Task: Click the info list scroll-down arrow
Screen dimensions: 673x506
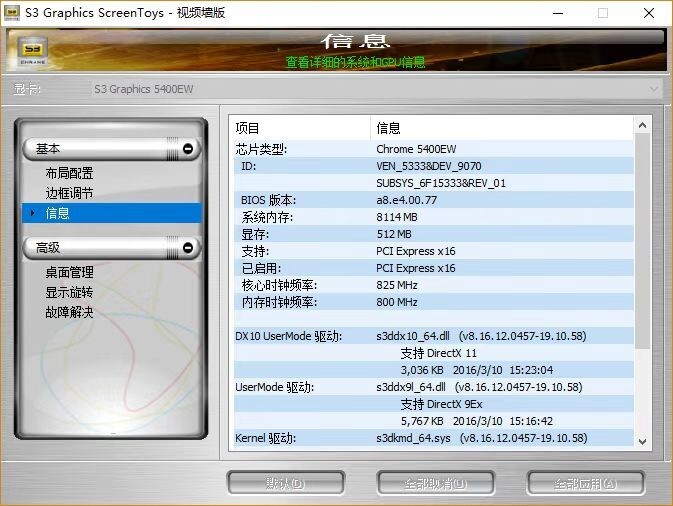Action: [x=643, y=441]
